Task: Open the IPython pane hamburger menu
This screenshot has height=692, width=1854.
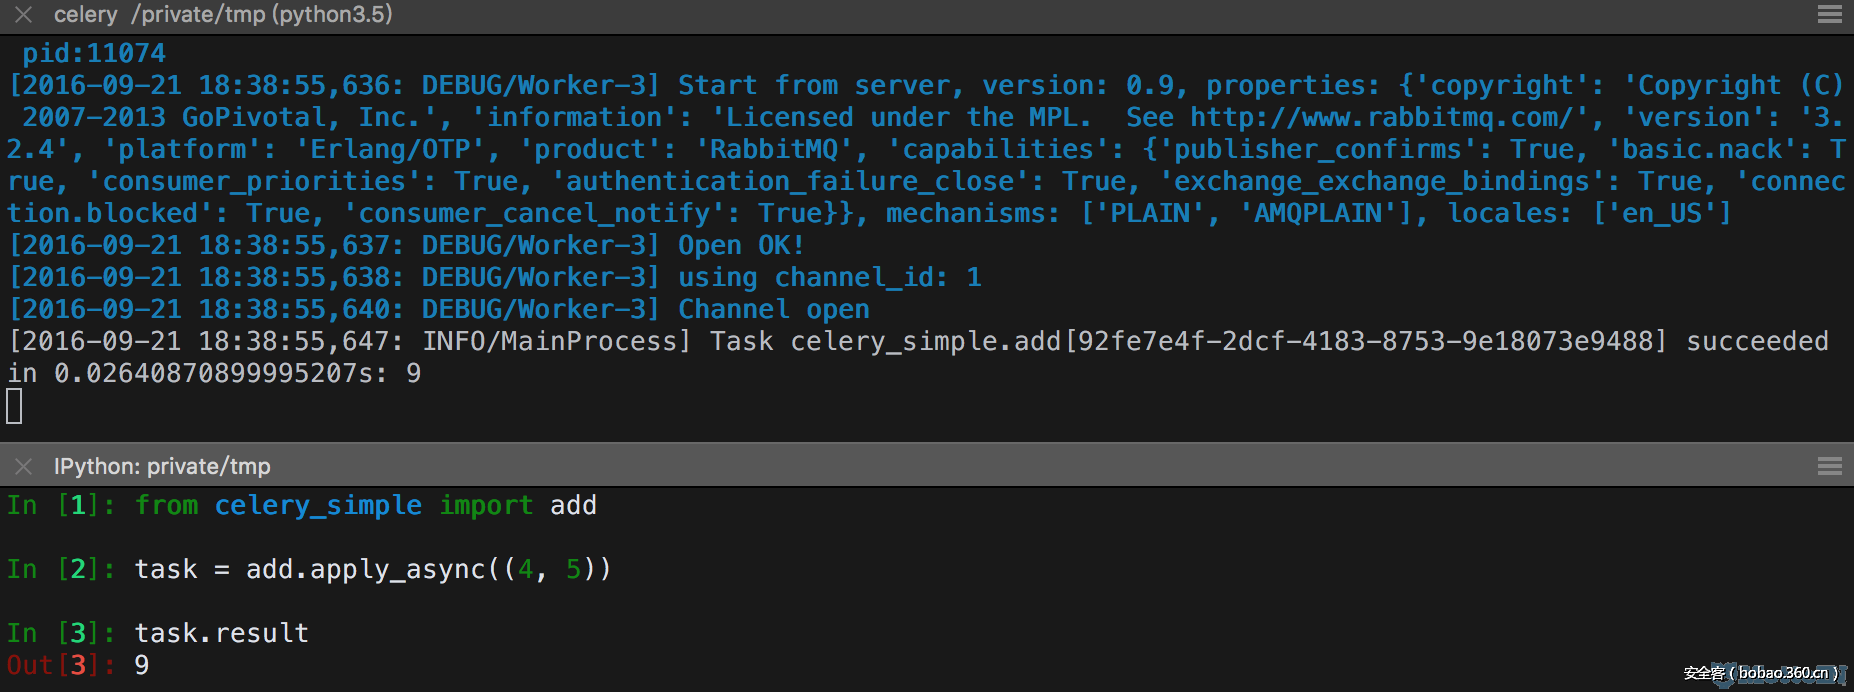Action: coord(1829,466)
